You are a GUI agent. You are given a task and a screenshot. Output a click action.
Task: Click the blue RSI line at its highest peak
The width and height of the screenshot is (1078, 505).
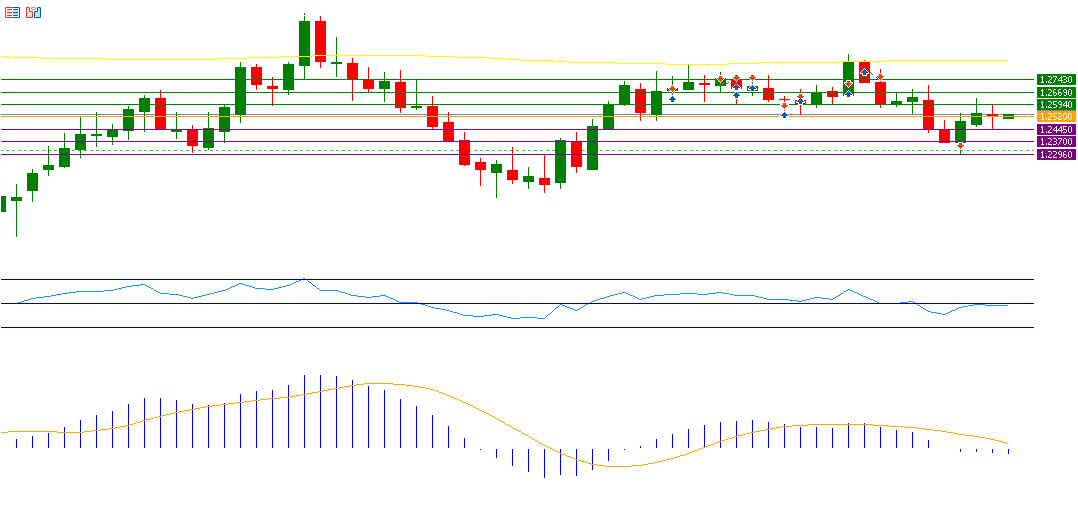304,279
